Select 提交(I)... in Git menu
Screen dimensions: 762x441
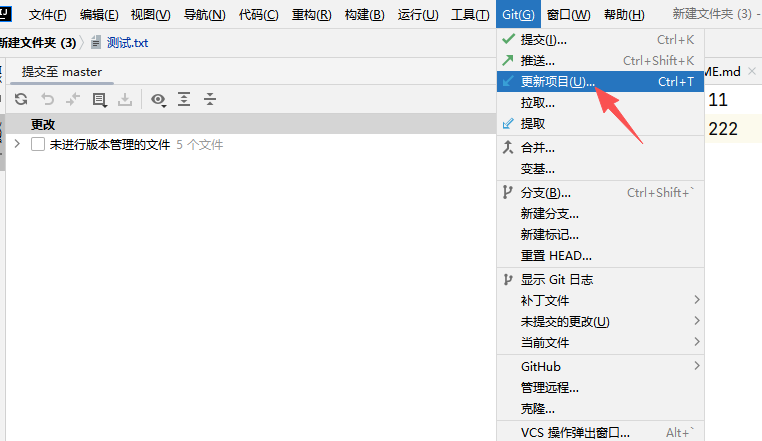[600, 39]
